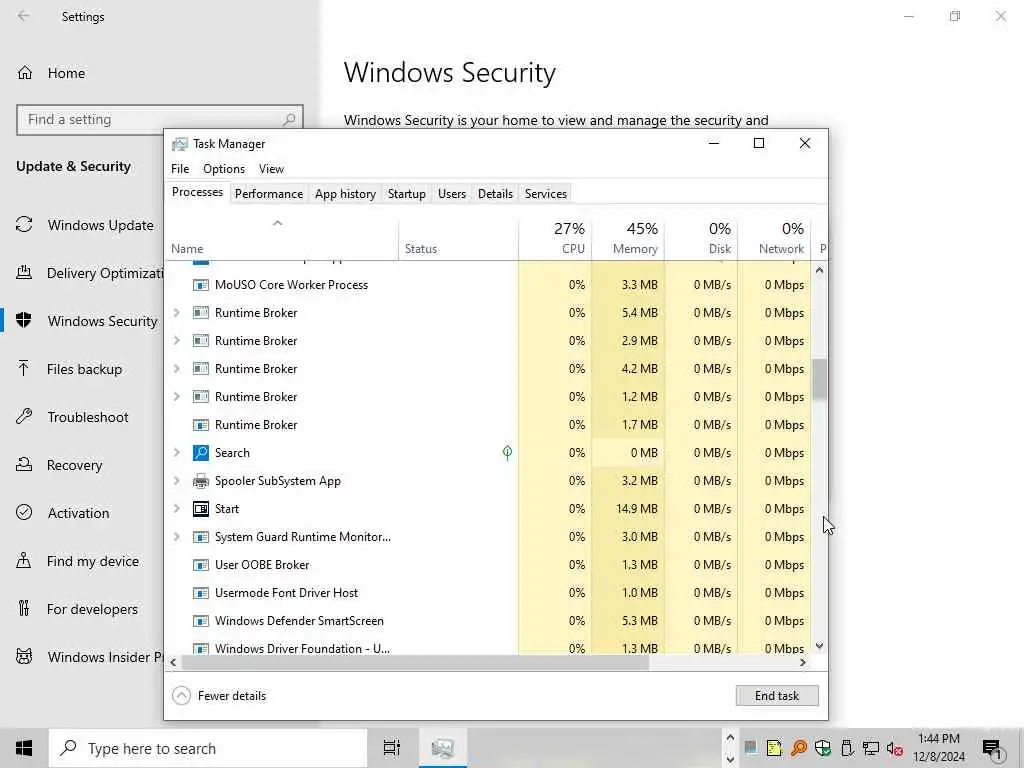Select the Windows Defender SmartScreen row
This screenshot has height=768, width=1024.
coord(488,621)
